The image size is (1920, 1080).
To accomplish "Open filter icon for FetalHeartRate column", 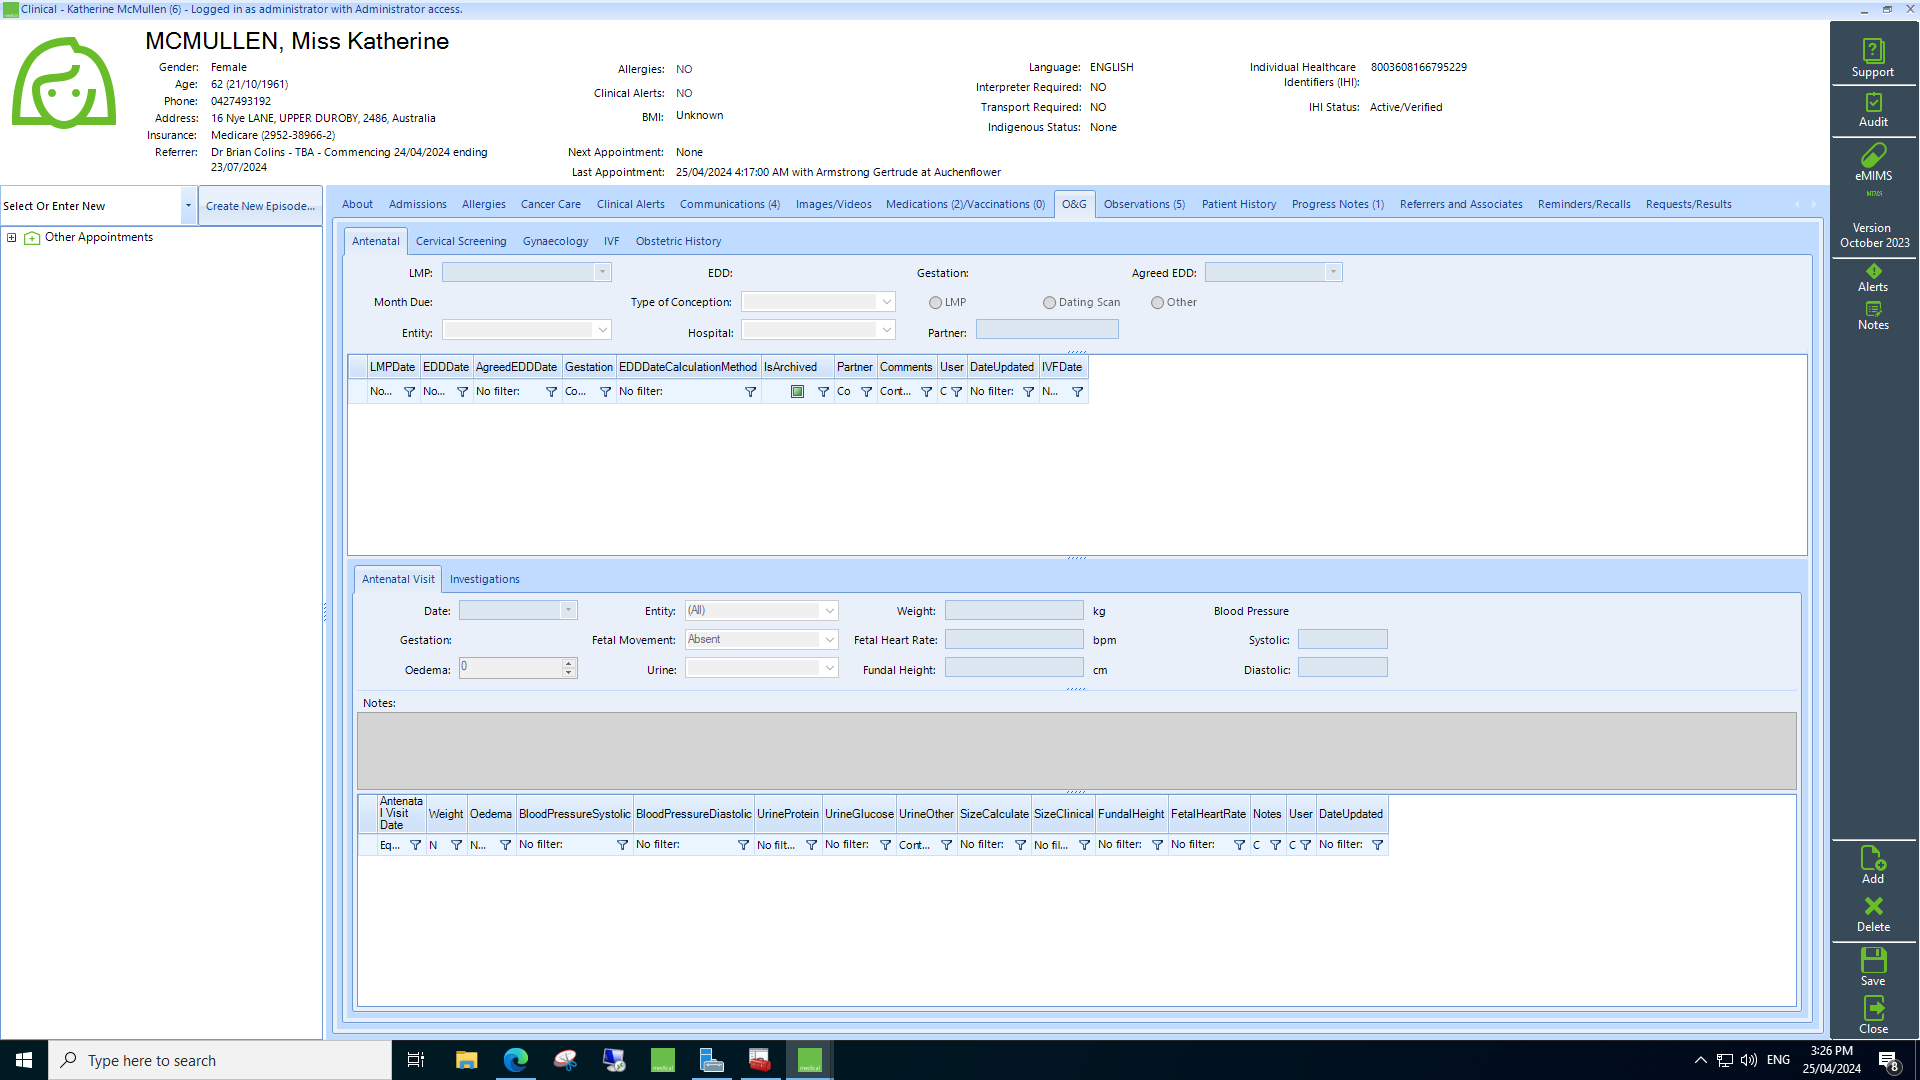I will (x=1239, y=845).
